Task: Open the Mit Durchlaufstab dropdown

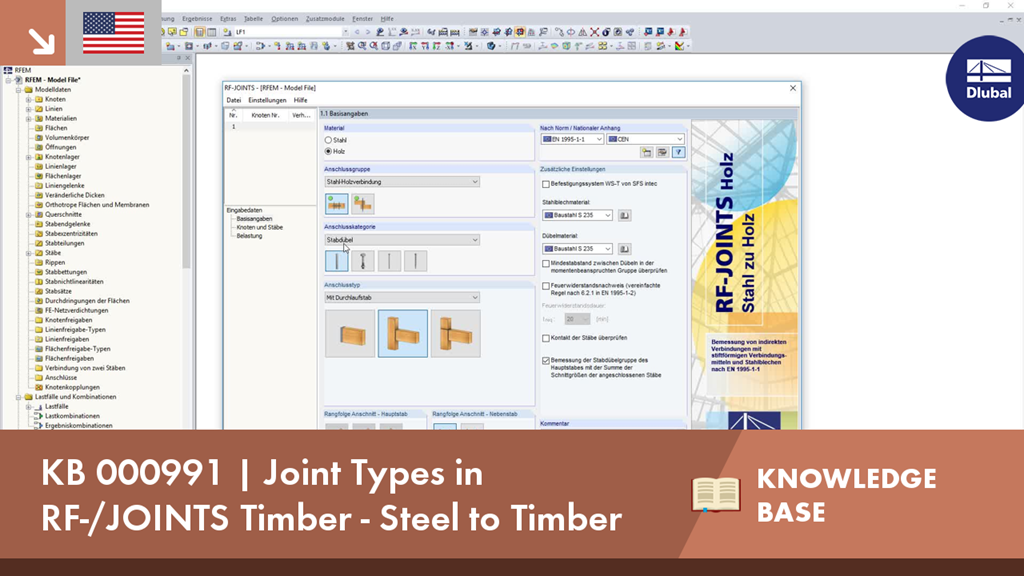Action: pyautogui.click(x=402, y=298)
